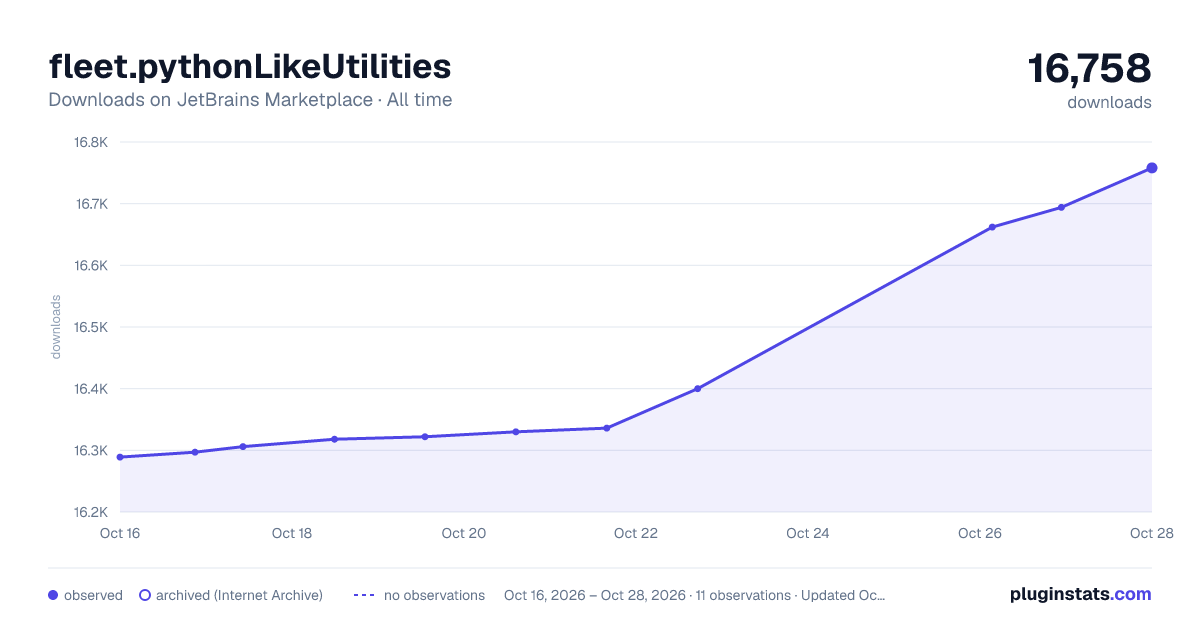Click the Oct 28 x-axis label
Image resolution: width=1200 pixels, height=630 pixels.
click(x=1152, y=533)
